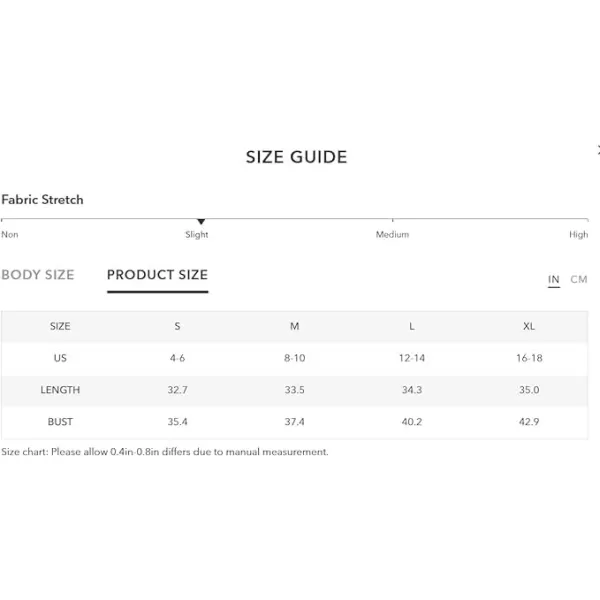The width and height of the screenshot is (600, 600).
Task: Close the size guide with the X icon
Action: (598, 150)
